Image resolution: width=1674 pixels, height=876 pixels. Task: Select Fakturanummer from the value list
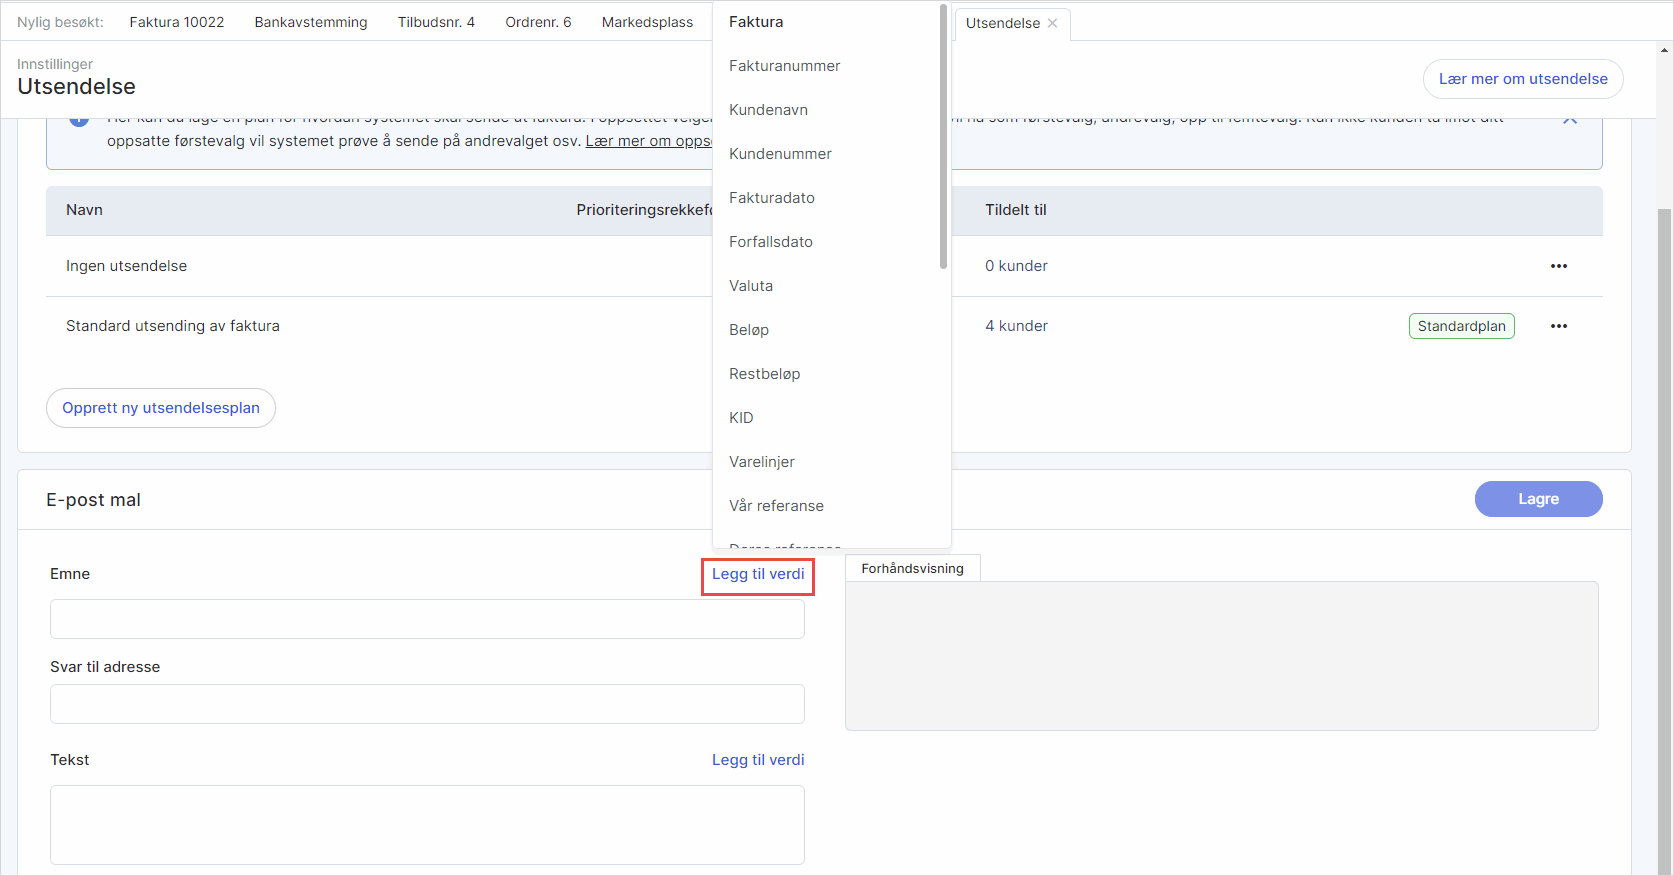click(784, 66)
